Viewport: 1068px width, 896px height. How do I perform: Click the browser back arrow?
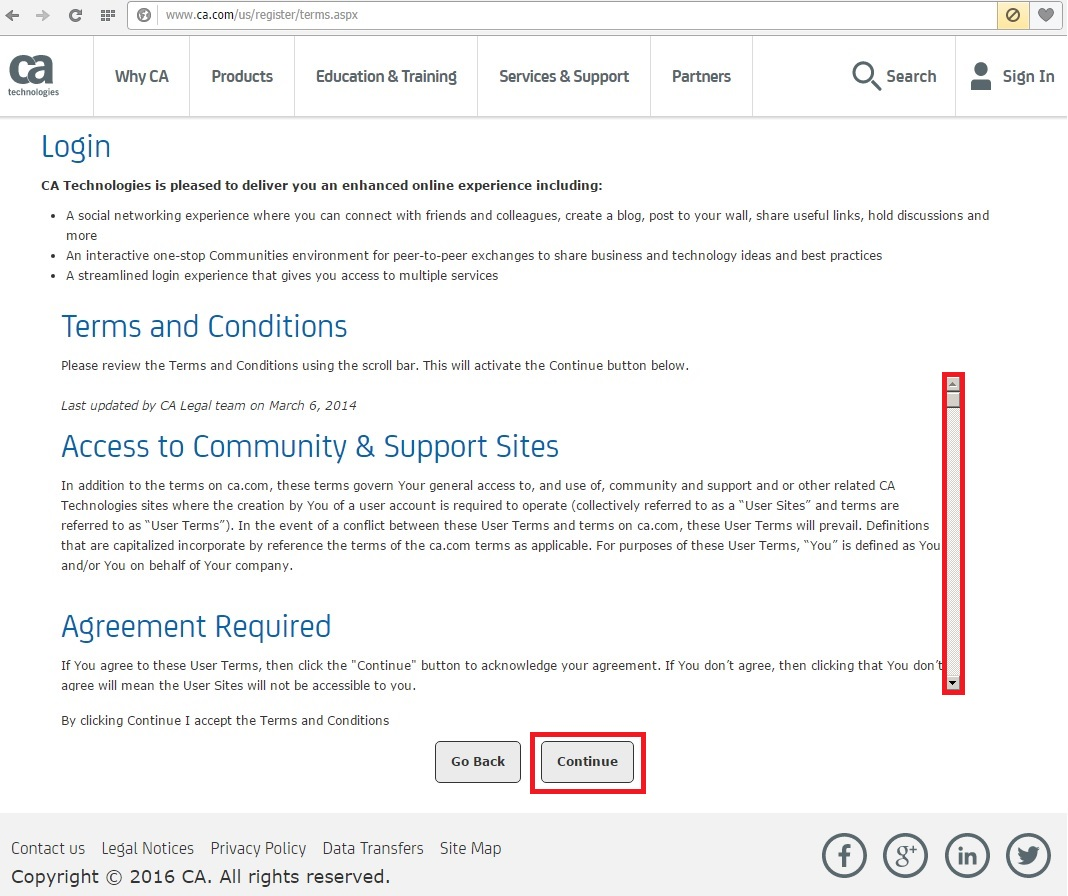click(12, 15)
